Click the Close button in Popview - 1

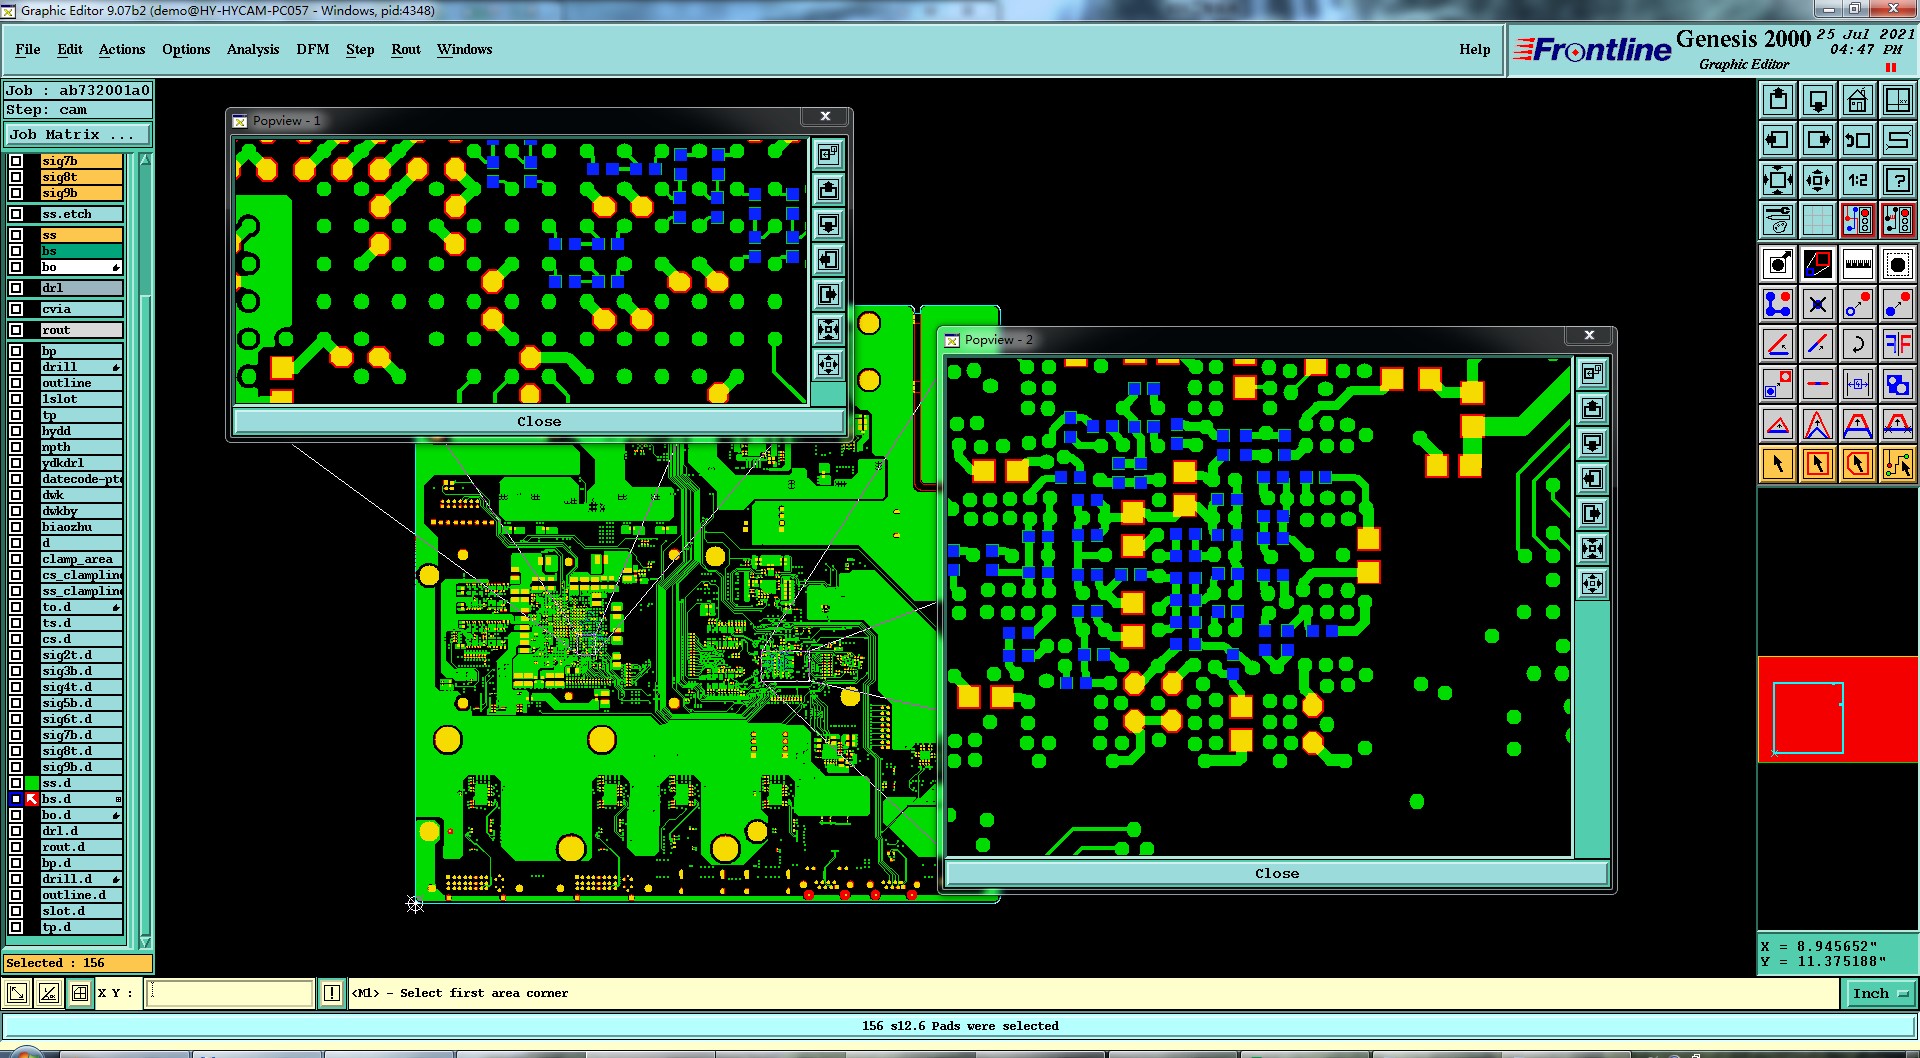[539, 421]
